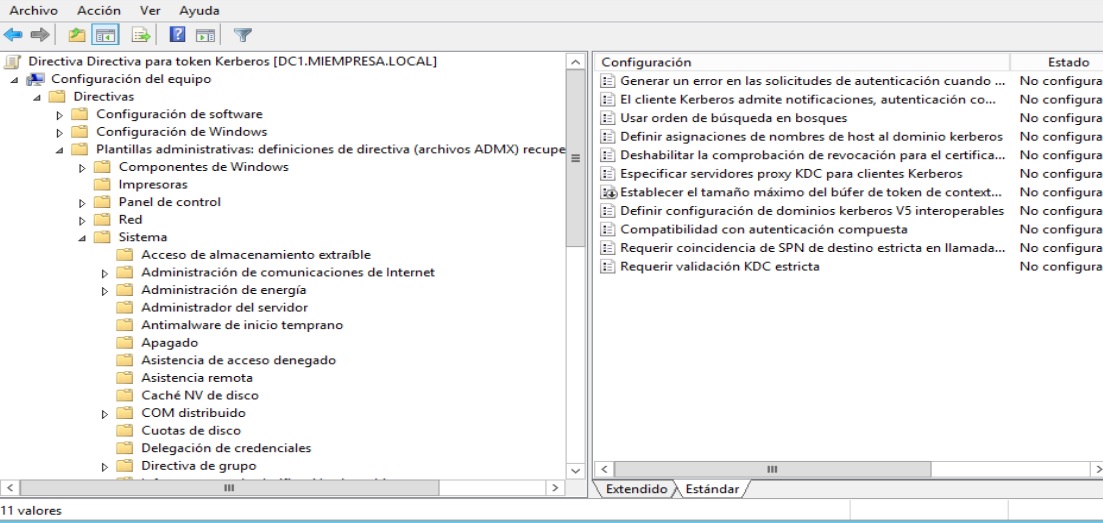This screenshot has height=523, width=1103.
Task: Click the tree pane vertical scrollbar down arrow
Action: [x=575, y=470]
